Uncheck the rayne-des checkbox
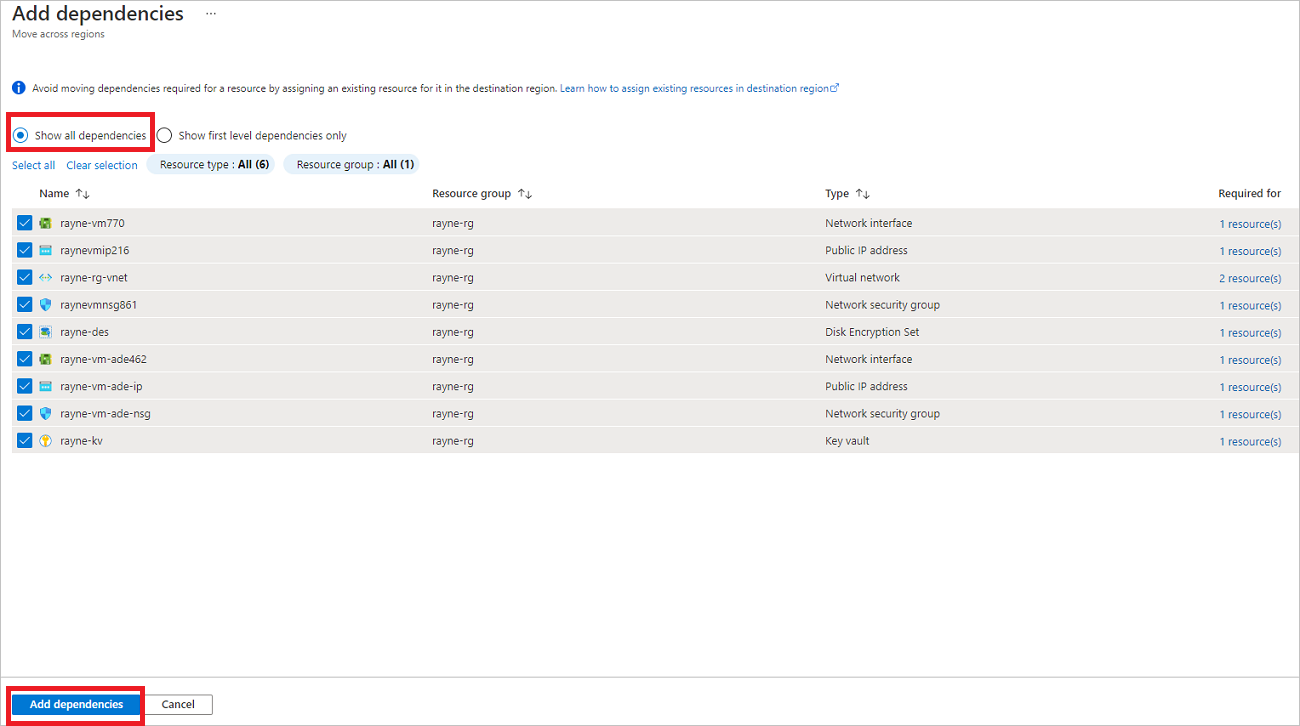Screen dimensions: 1300x726 click(25, 332)
